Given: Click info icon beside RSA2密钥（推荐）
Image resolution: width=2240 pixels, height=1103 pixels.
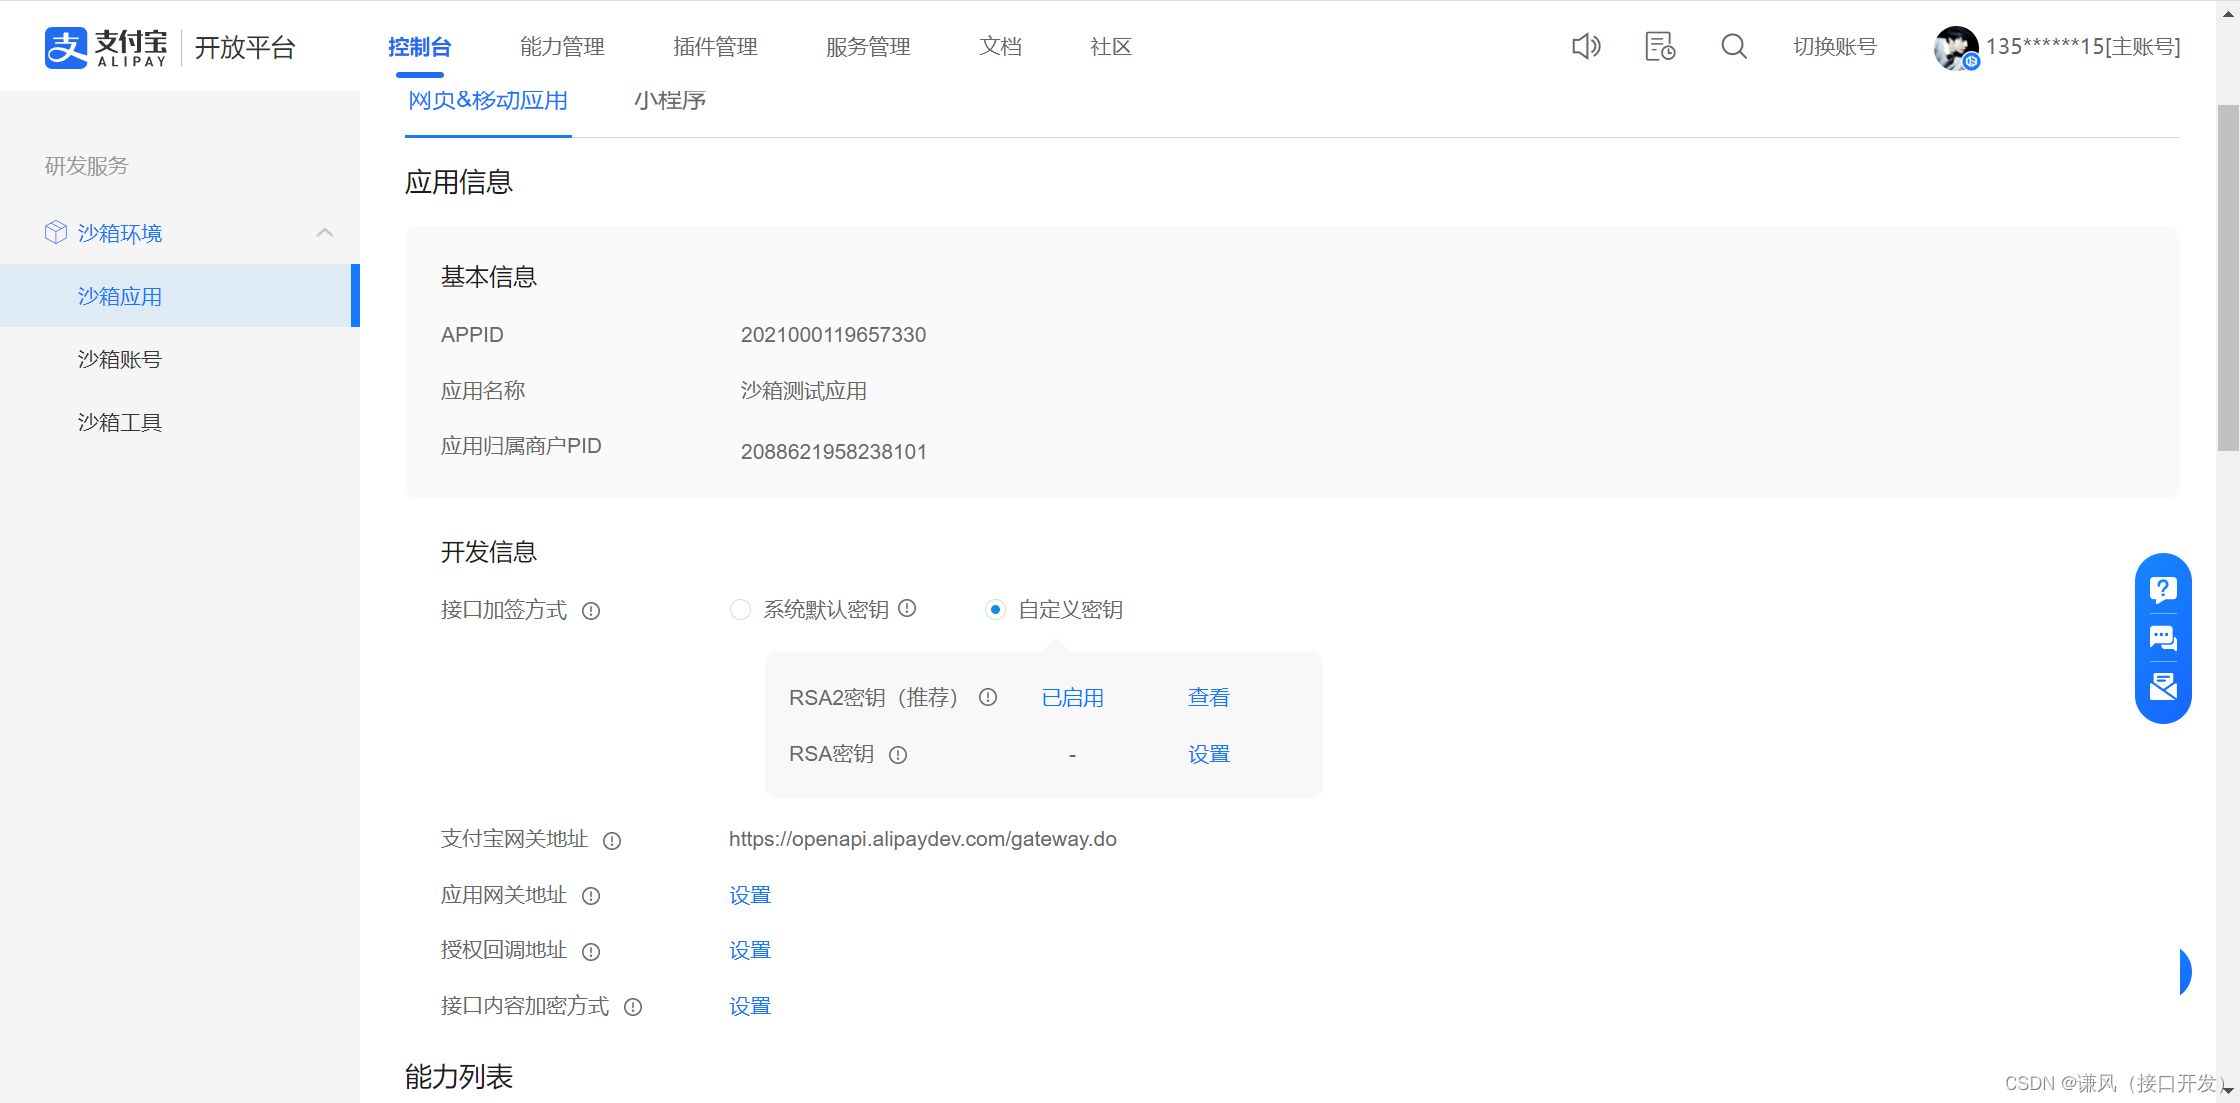Looking at the screenshot, I should (x=988, y=698).
